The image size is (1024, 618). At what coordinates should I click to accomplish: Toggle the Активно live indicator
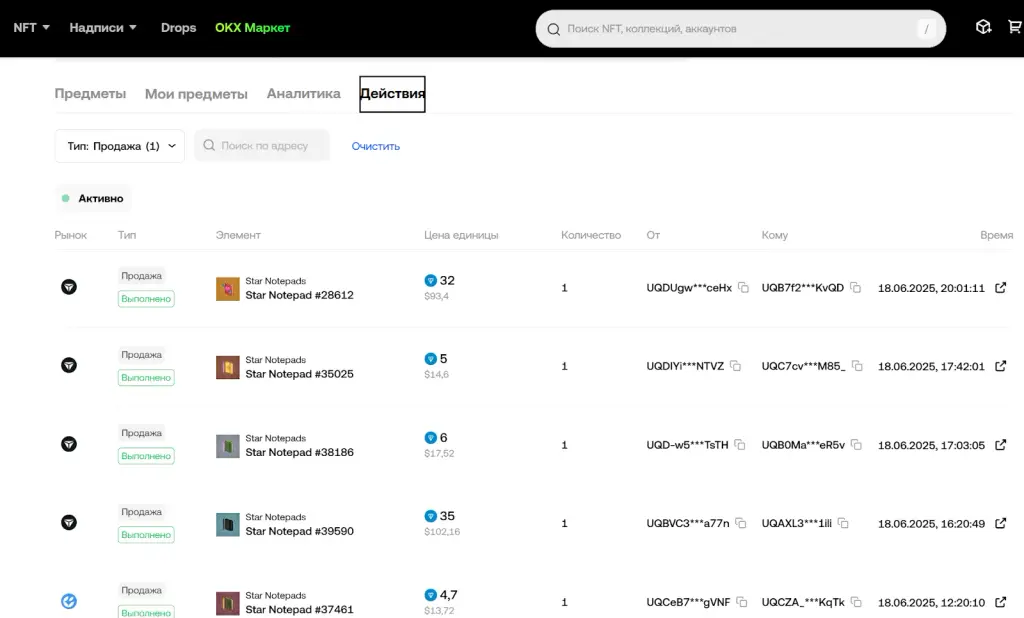tap(93, 198)
